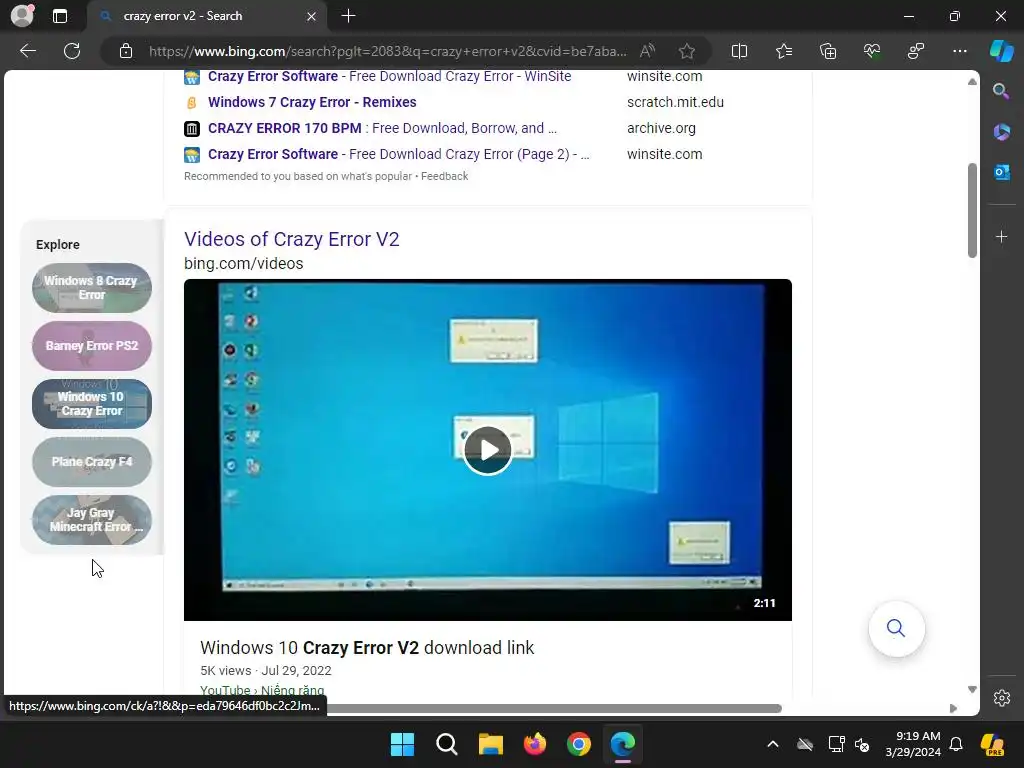Click the winsite.com source of the first Crazy Error Software result
This screenshot has width=1024, height=768.
664,76
